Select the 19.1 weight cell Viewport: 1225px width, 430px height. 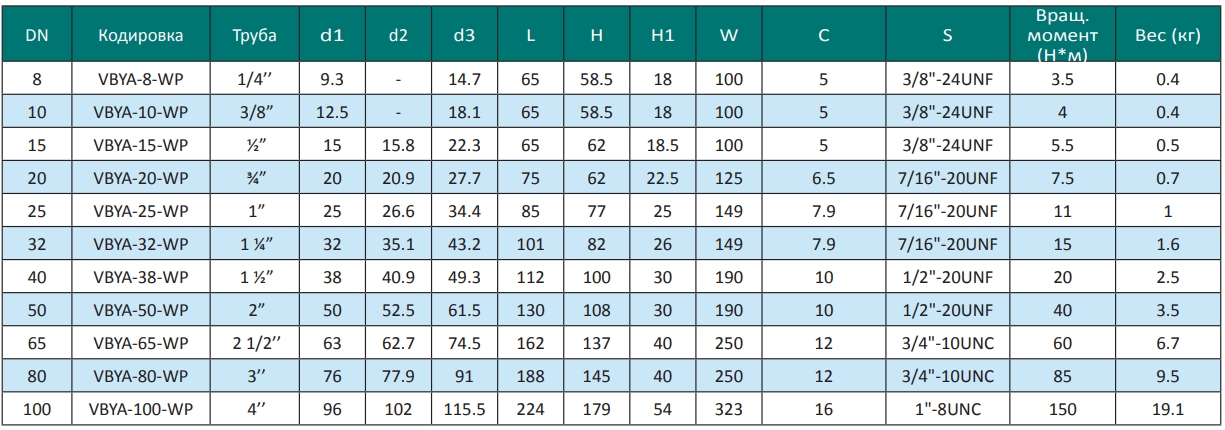[x=1167, y=409]
